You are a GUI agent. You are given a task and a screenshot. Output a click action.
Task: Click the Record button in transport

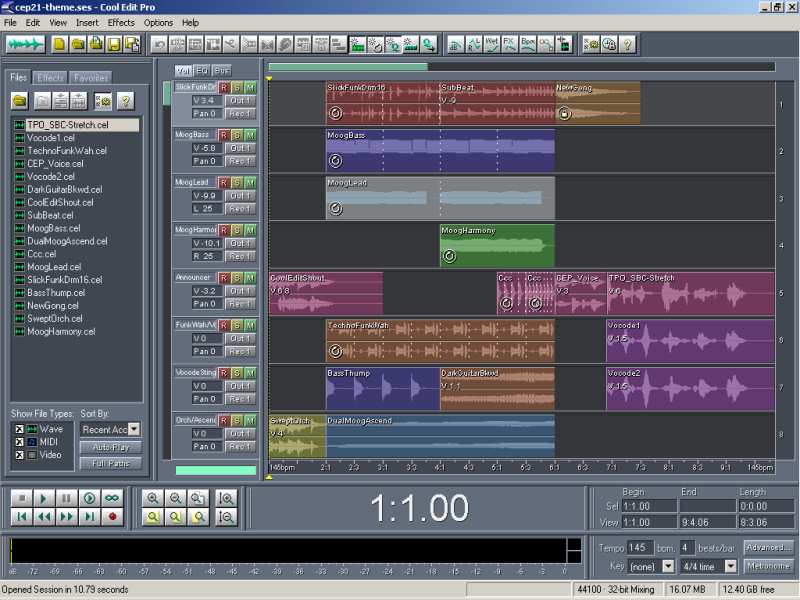tap(112, 516)
